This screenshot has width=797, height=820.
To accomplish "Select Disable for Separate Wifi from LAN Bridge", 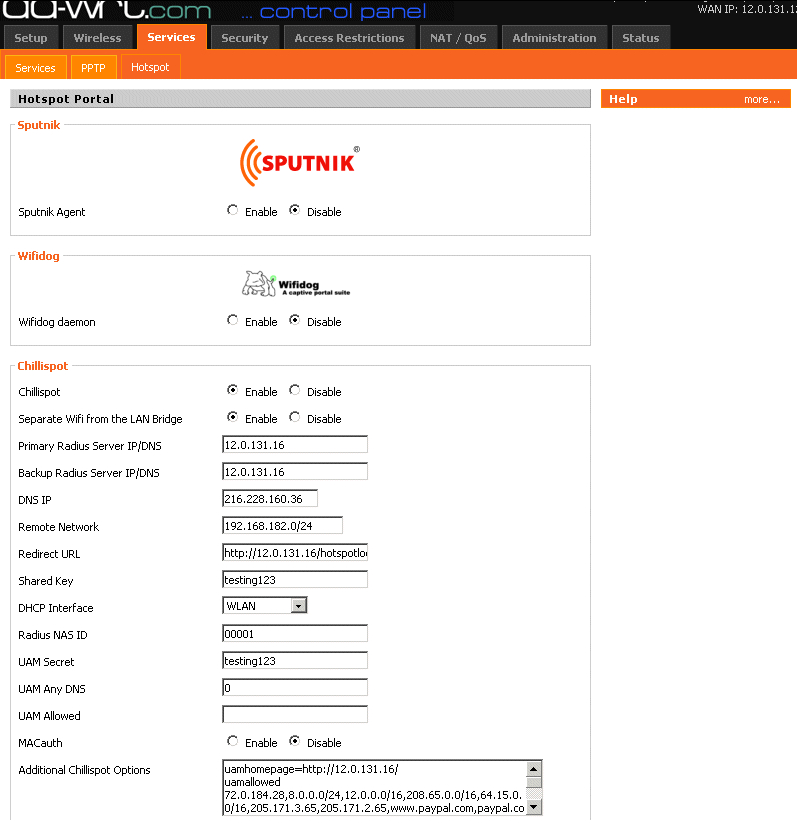I will click(295, 418).
